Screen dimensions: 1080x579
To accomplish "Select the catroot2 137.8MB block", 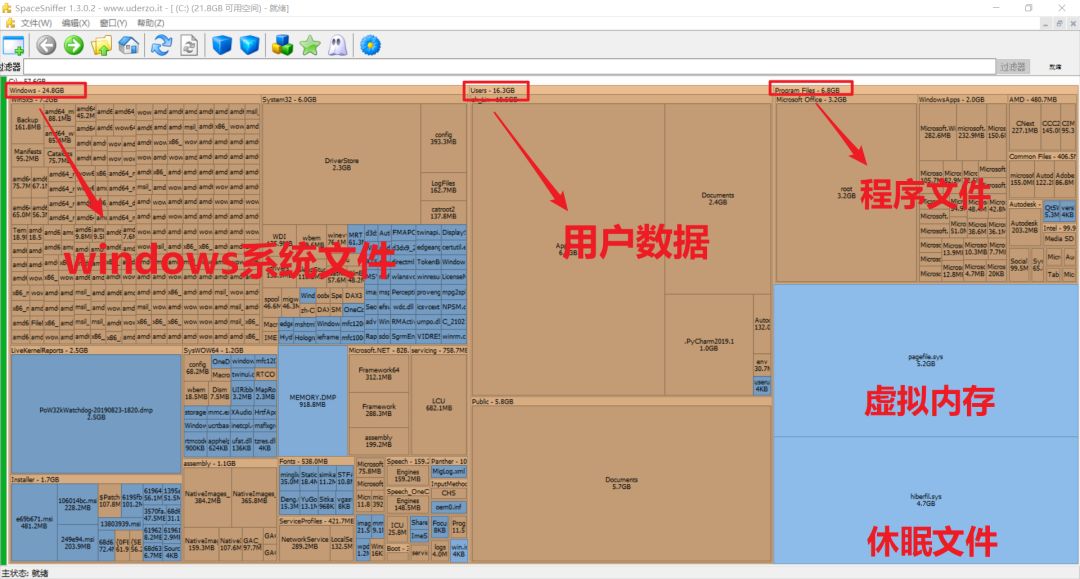I will [443, 212].
